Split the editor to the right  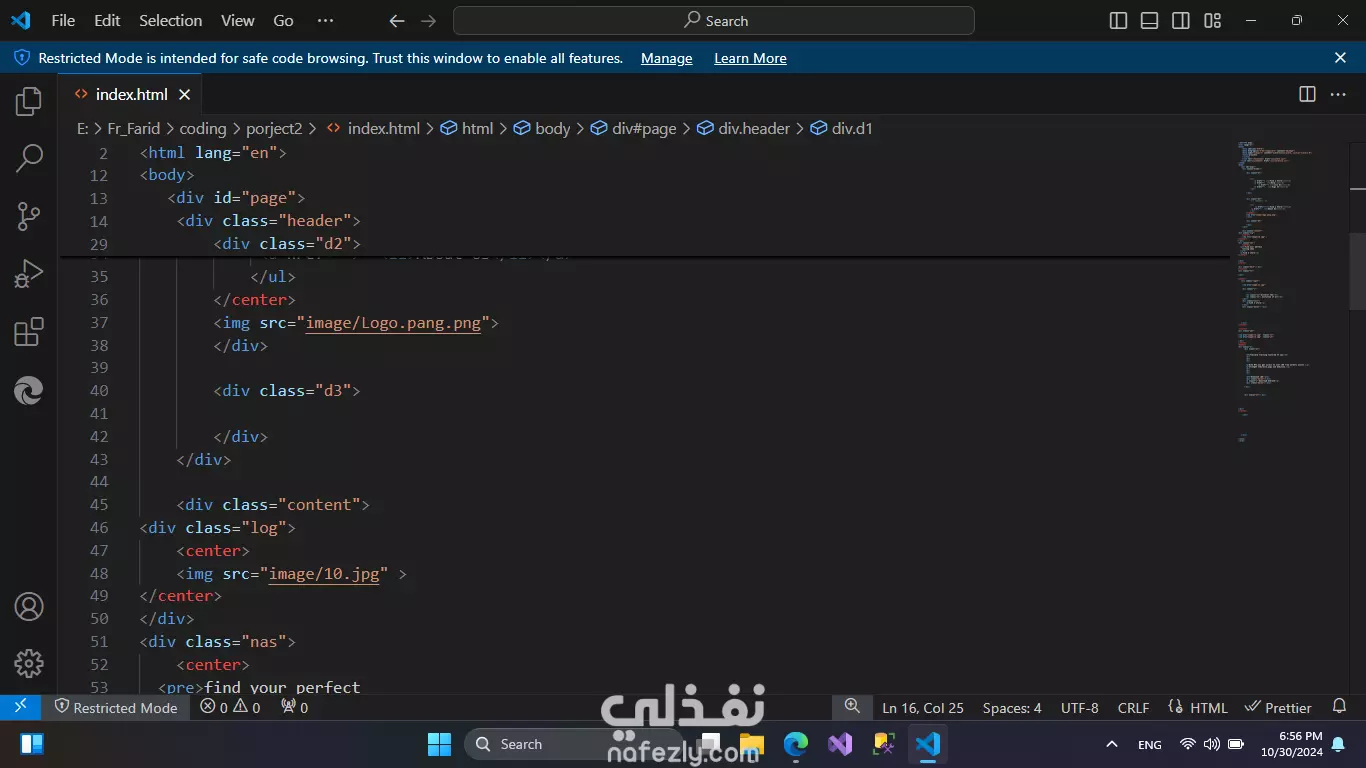[x=1307, y=94]
